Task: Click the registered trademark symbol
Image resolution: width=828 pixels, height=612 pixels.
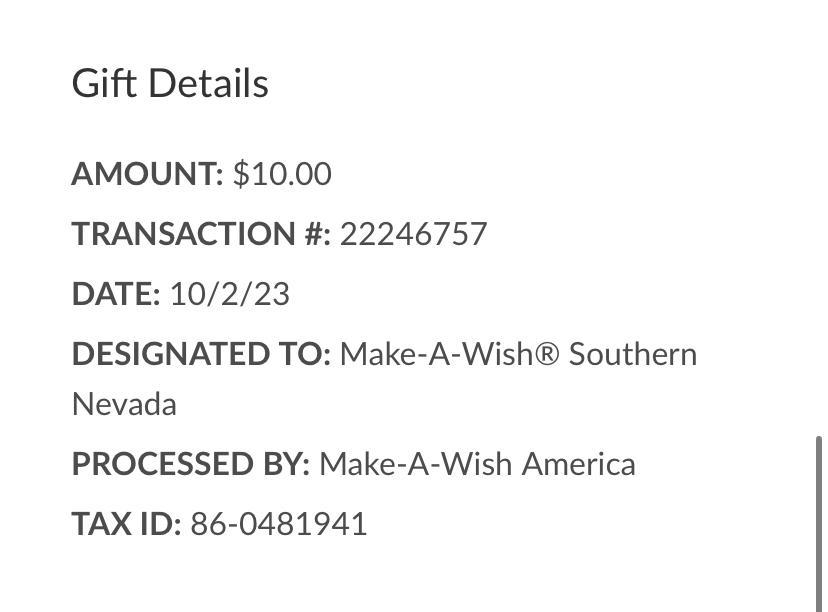Action: point(547,354)
